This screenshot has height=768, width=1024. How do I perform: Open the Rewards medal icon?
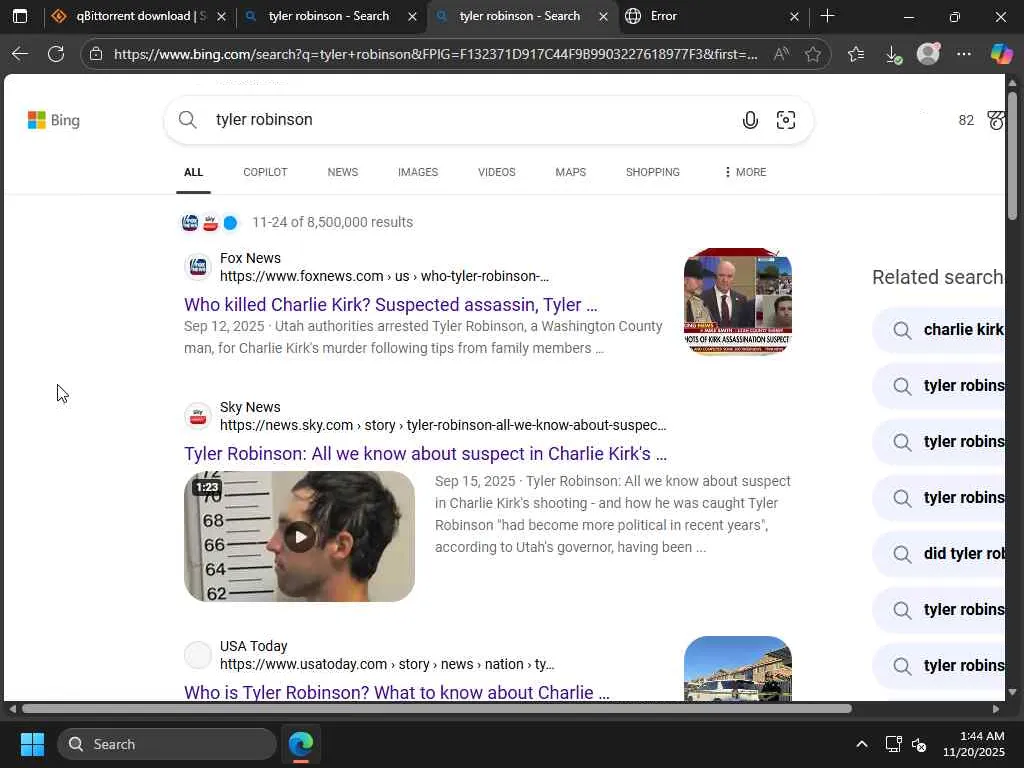pos(996,120)
